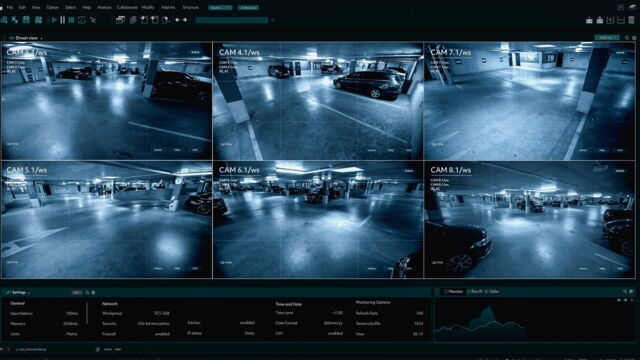Open the Select menu
Image resolution: width=640 pixels, height=360 pixels.
tap(70, 7)
